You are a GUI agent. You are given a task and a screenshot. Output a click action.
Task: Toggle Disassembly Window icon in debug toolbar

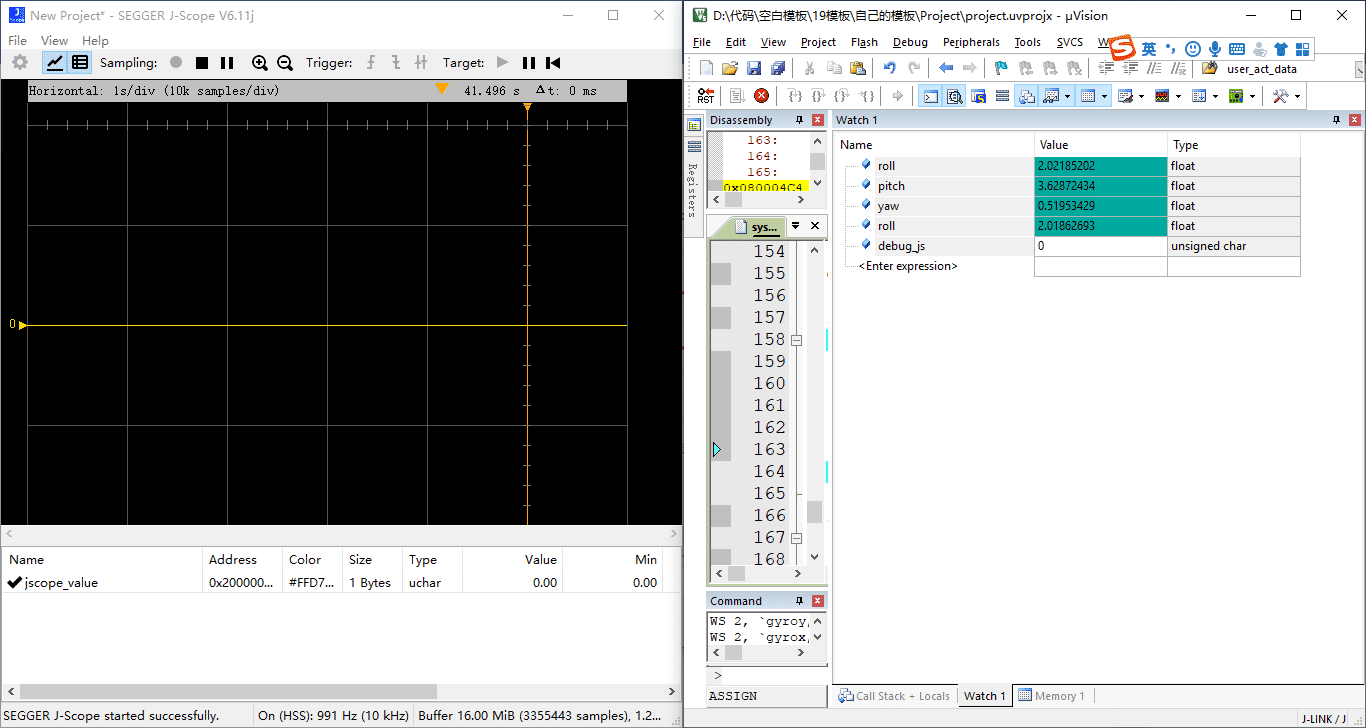(954, 96)
